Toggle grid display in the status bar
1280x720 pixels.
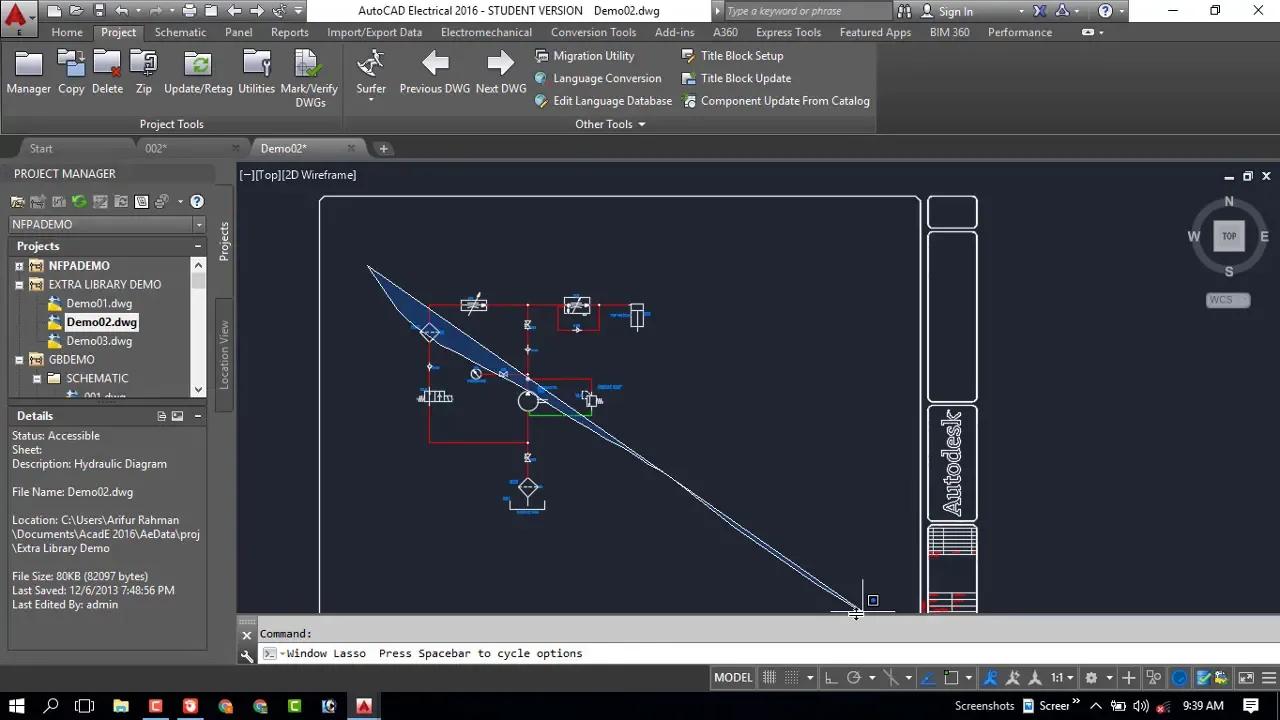(768, 677)
